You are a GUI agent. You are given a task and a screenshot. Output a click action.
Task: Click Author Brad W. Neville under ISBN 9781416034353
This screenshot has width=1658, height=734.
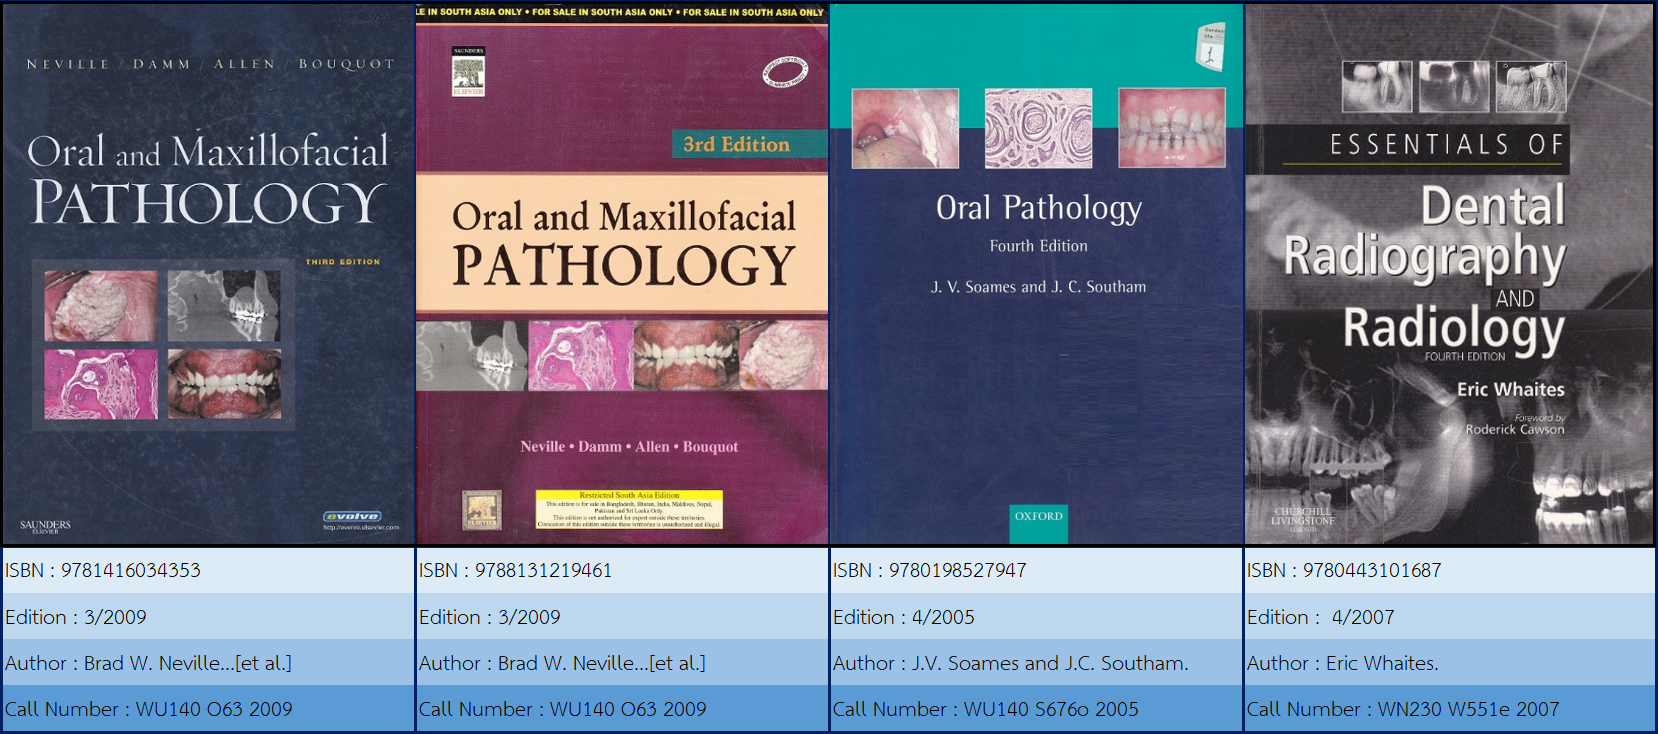tap(208, 663)
